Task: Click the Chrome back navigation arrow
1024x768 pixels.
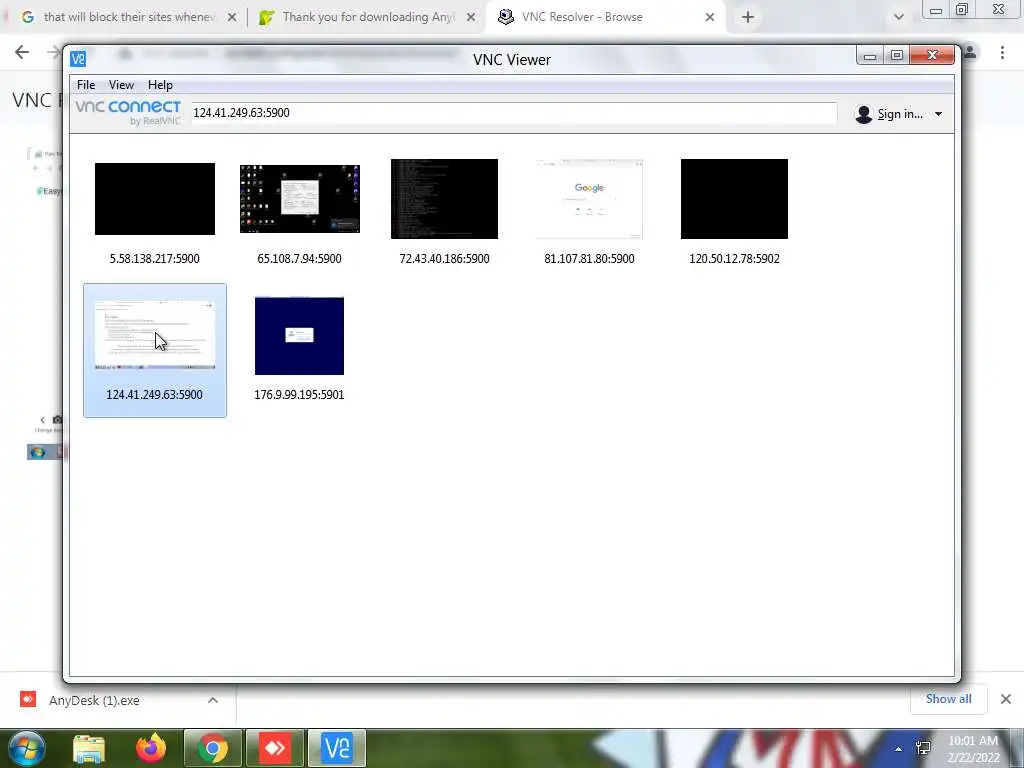Action: tap(22, 52)
